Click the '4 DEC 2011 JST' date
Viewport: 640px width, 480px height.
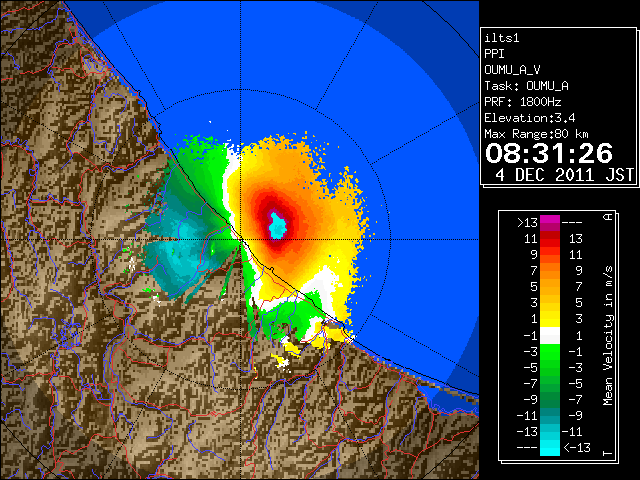coord(564,175)
